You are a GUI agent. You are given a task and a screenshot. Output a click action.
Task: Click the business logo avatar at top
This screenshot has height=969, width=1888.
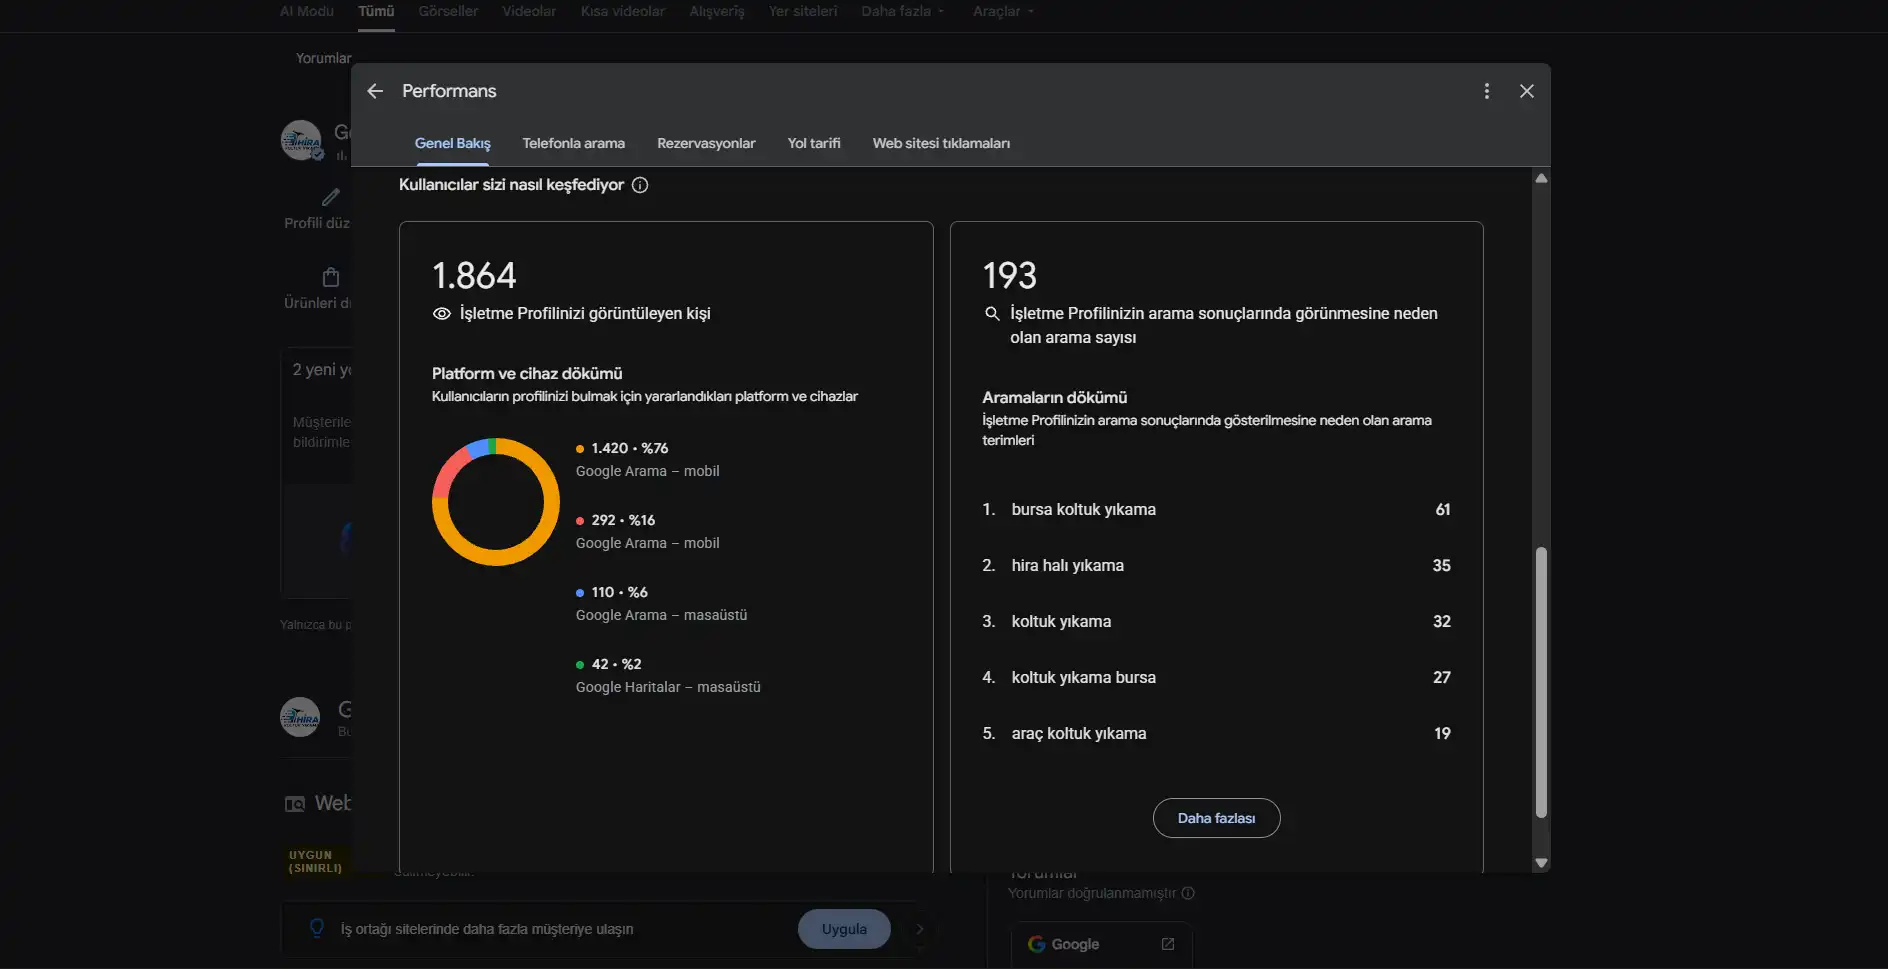pyautogui.click(x=301, y=140)
